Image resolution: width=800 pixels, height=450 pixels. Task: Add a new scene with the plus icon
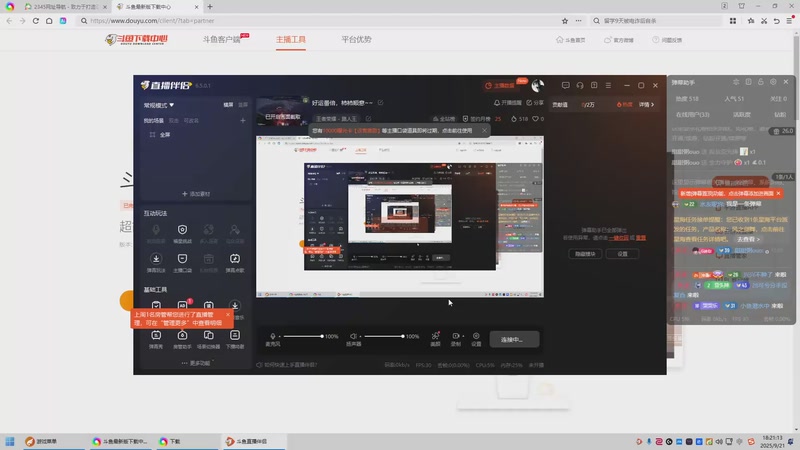243,120
